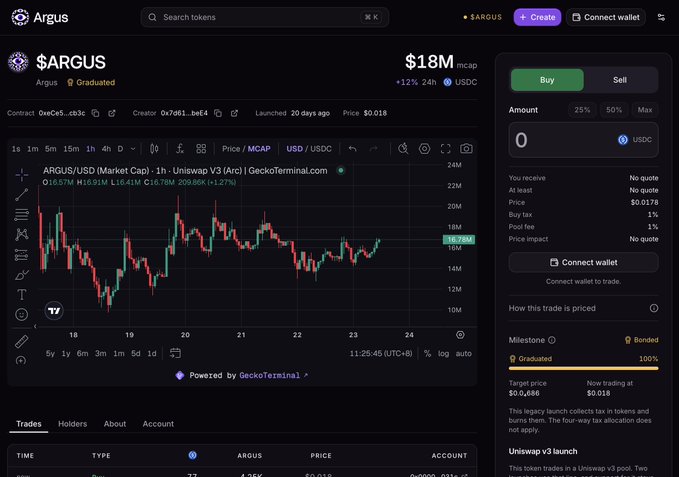Switch to the Trades tab
The height and width of the screenshot is (477, 679).
click(x=29, y=424)
